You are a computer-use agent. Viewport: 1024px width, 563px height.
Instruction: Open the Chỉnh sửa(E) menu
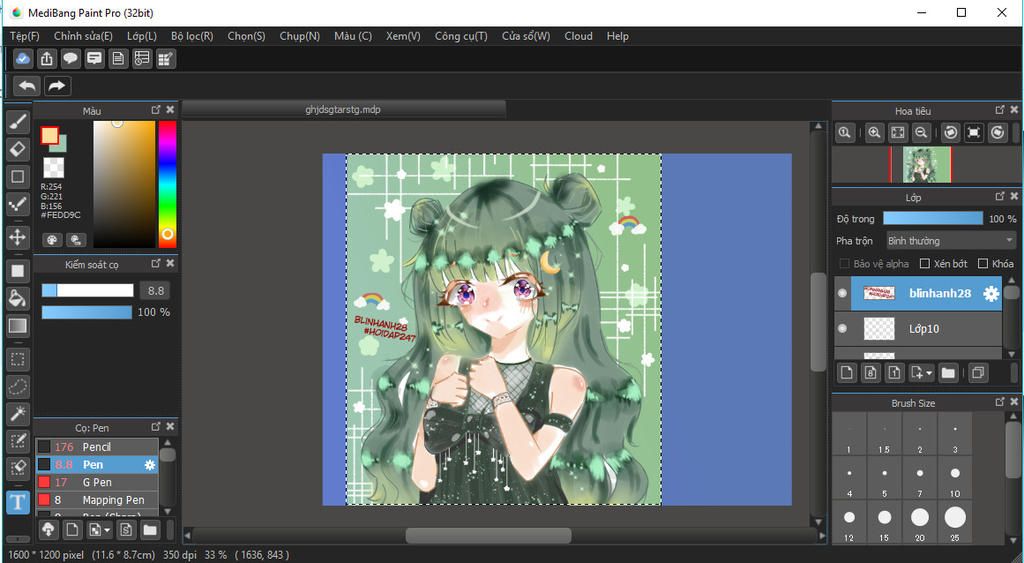83,36
